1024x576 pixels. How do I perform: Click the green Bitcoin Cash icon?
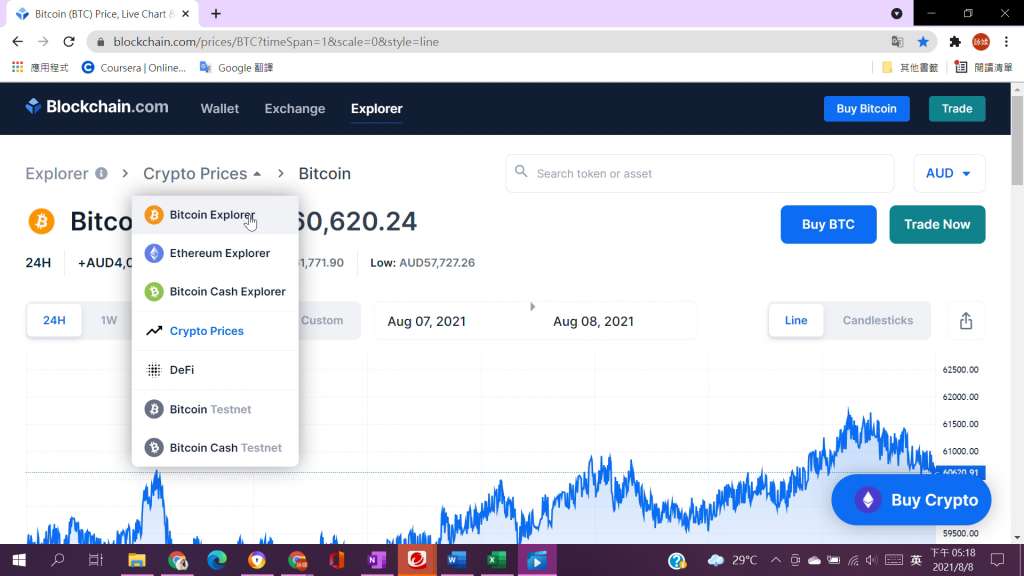tap(154, 291)
